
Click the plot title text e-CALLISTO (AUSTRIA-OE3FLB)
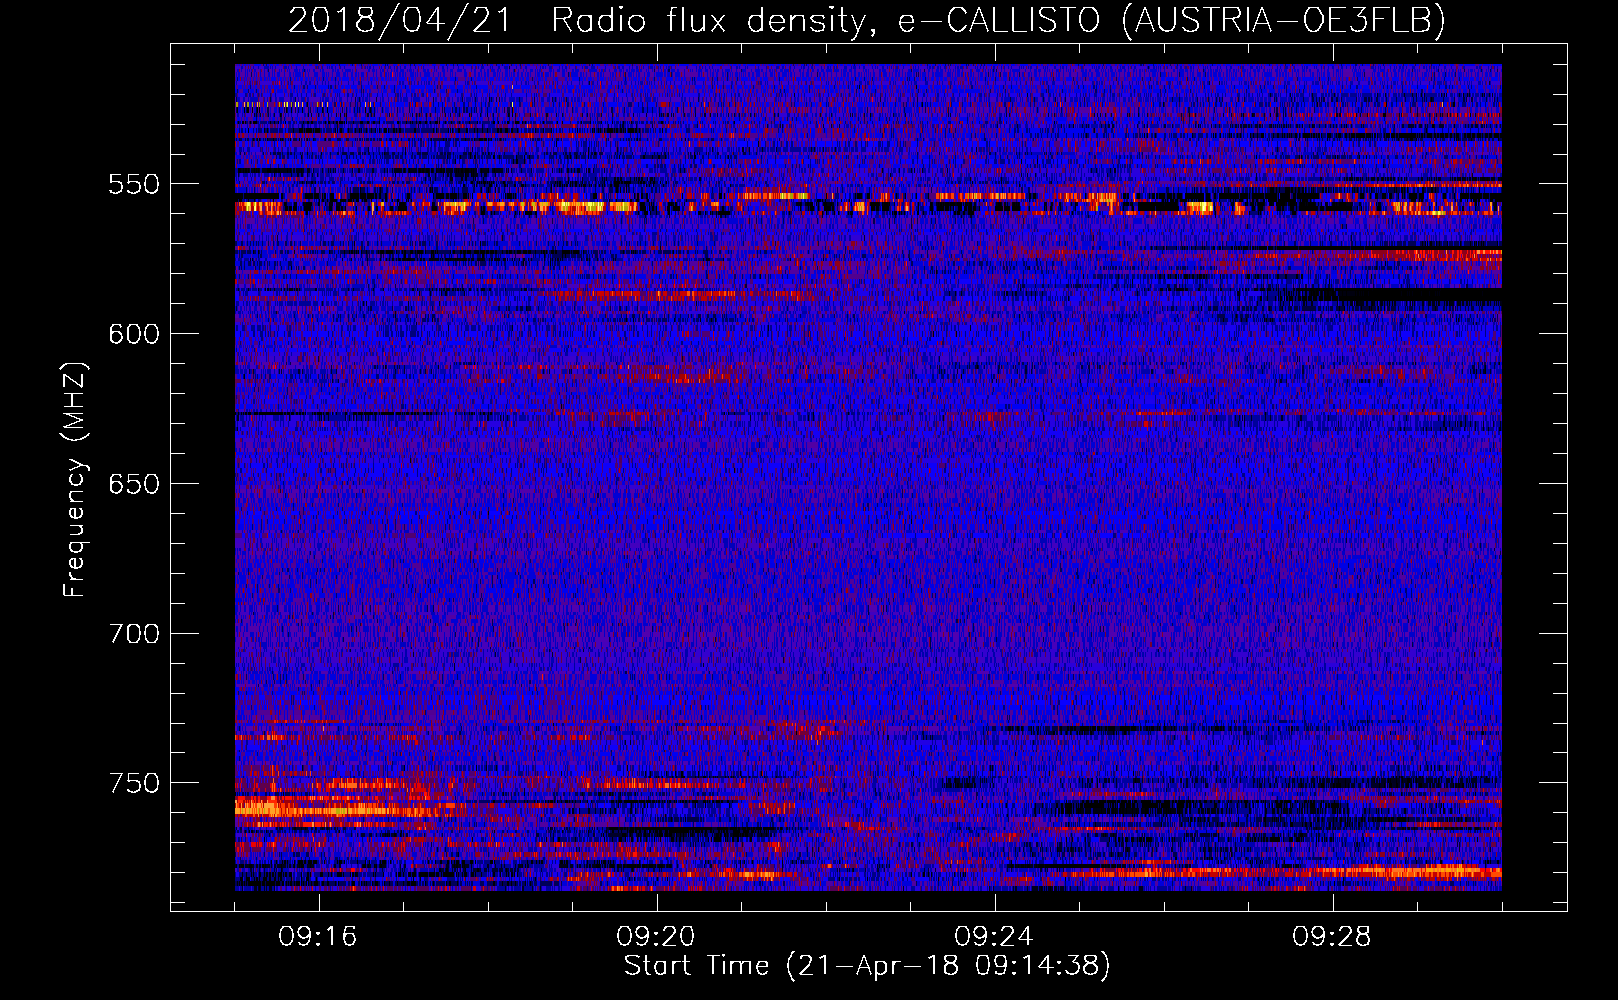coord(1172,20)
